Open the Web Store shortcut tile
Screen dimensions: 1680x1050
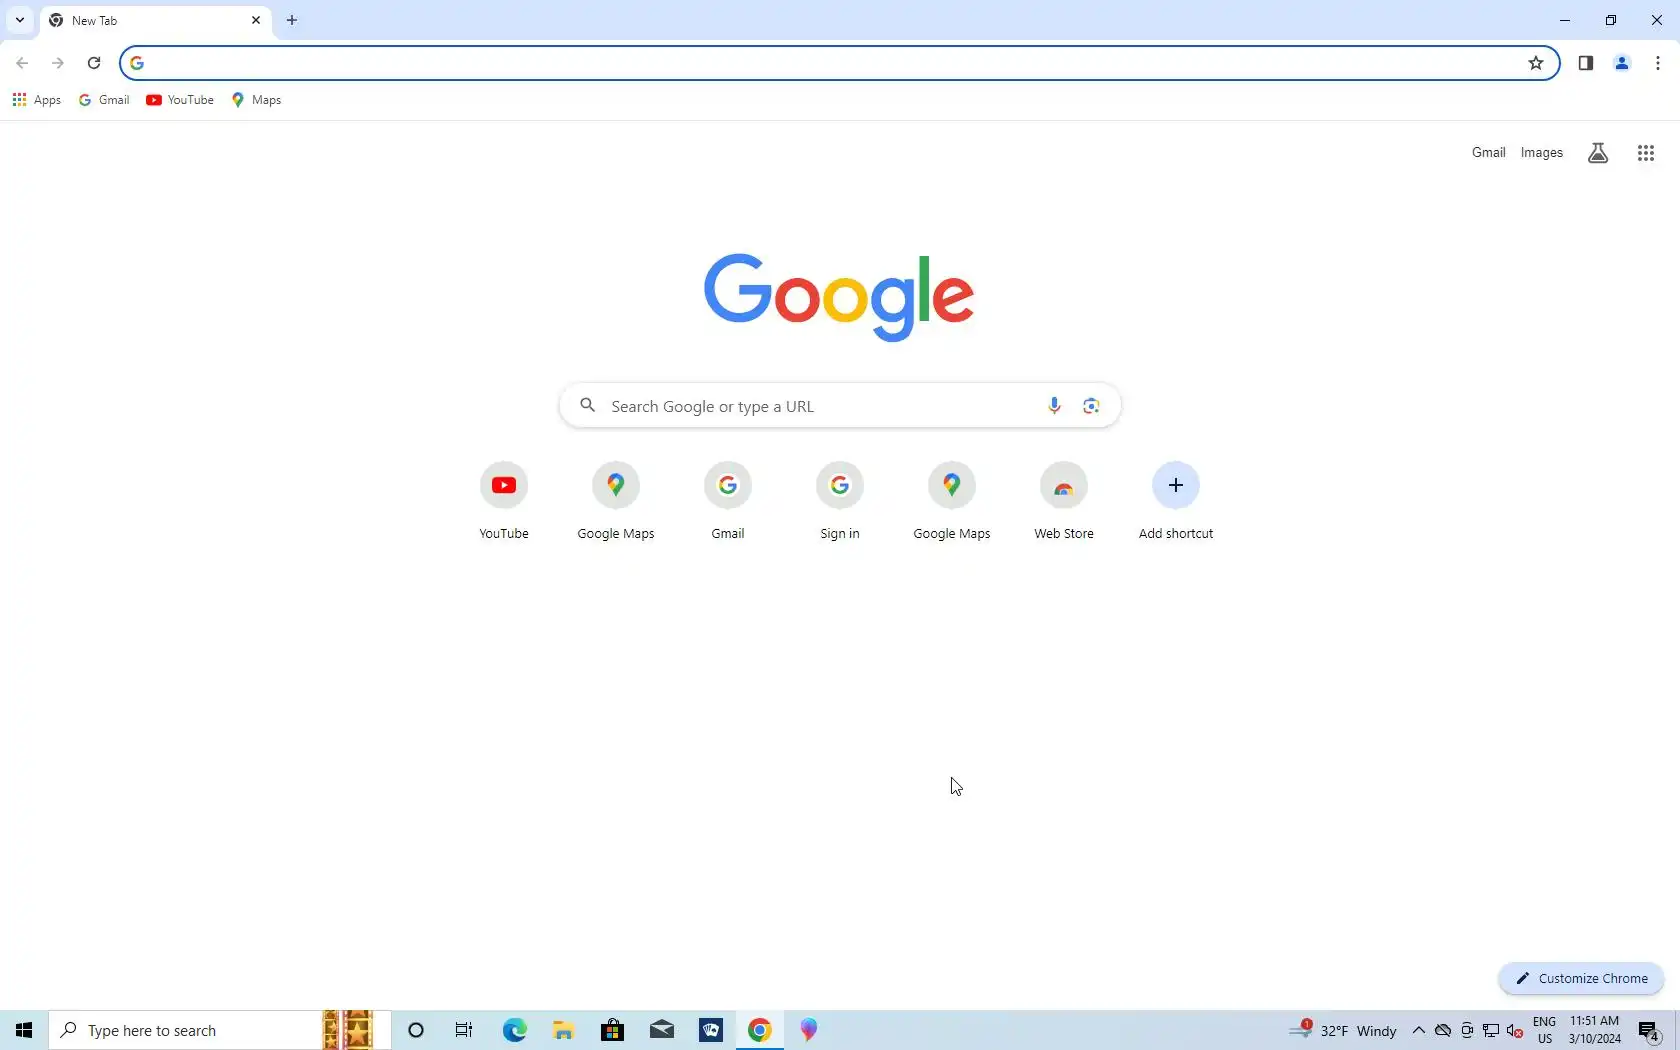coord(1064,501)
